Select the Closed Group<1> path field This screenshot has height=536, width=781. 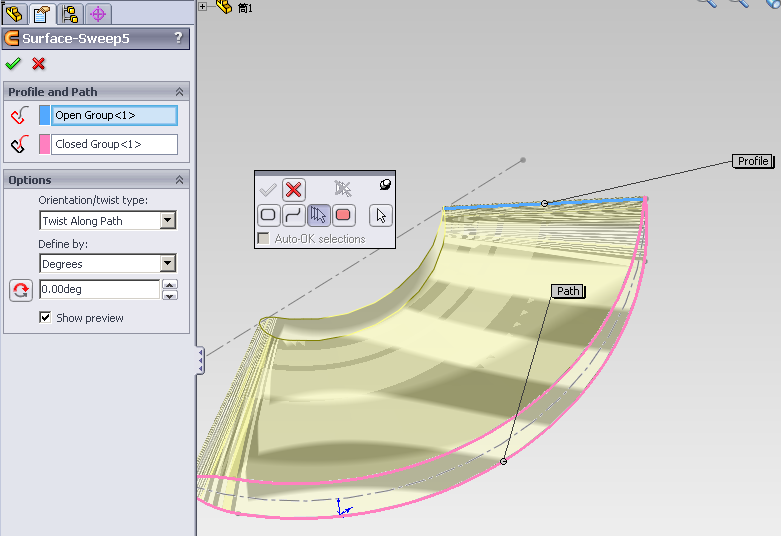pos(115,144)
